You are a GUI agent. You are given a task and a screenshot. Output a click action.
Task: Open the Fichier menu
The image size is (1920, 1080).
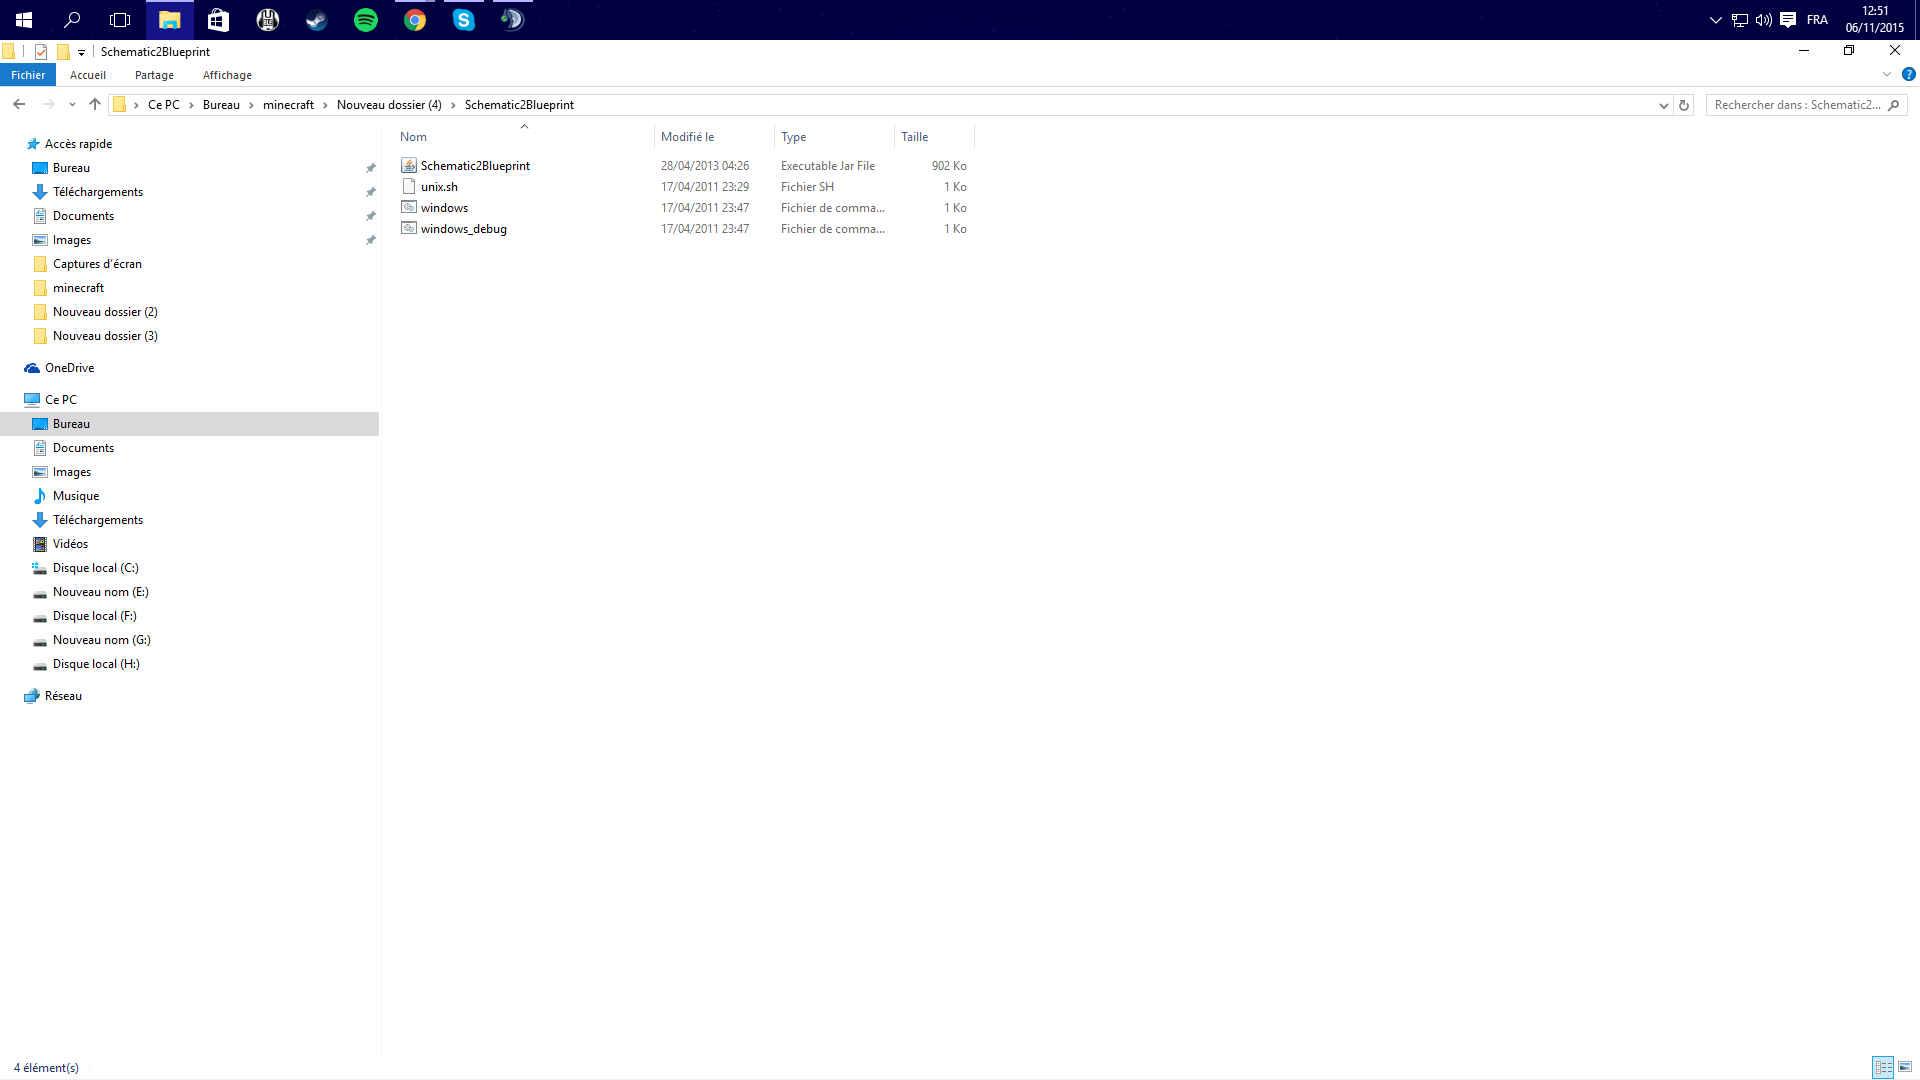(x=28, y=75)
